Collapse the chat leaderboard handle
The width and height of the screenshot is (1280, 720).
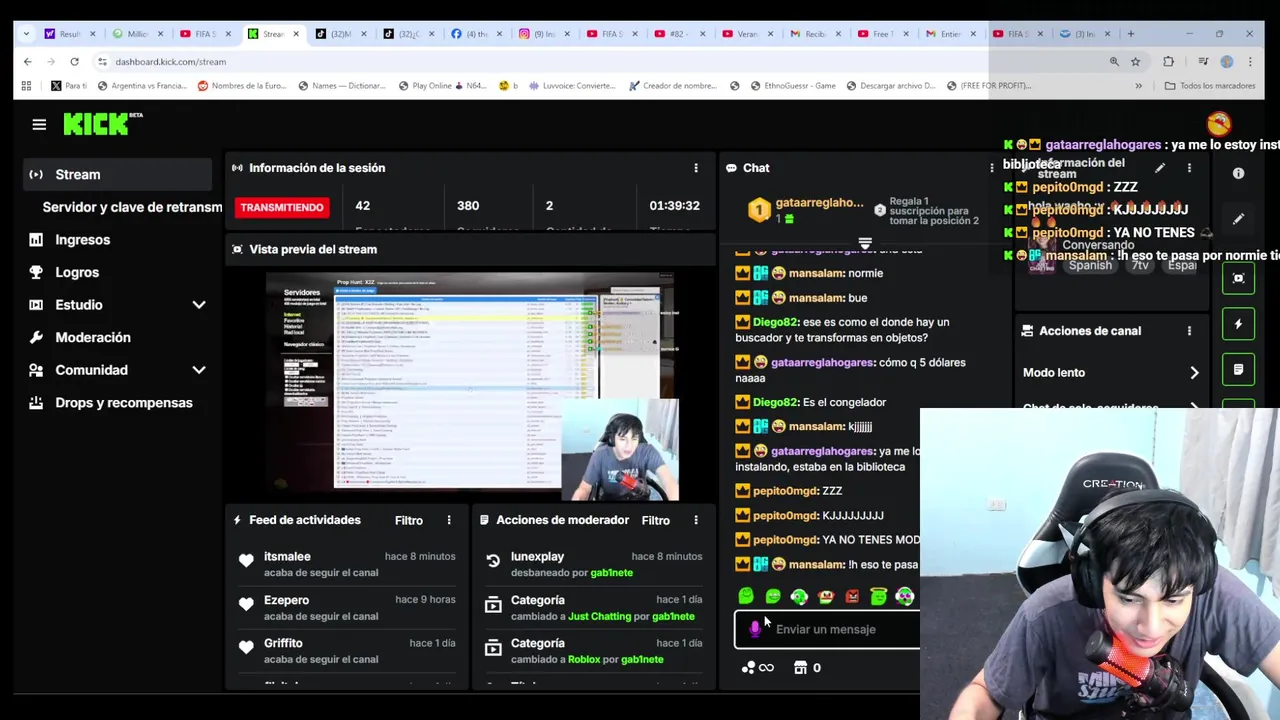click(865, 243)
